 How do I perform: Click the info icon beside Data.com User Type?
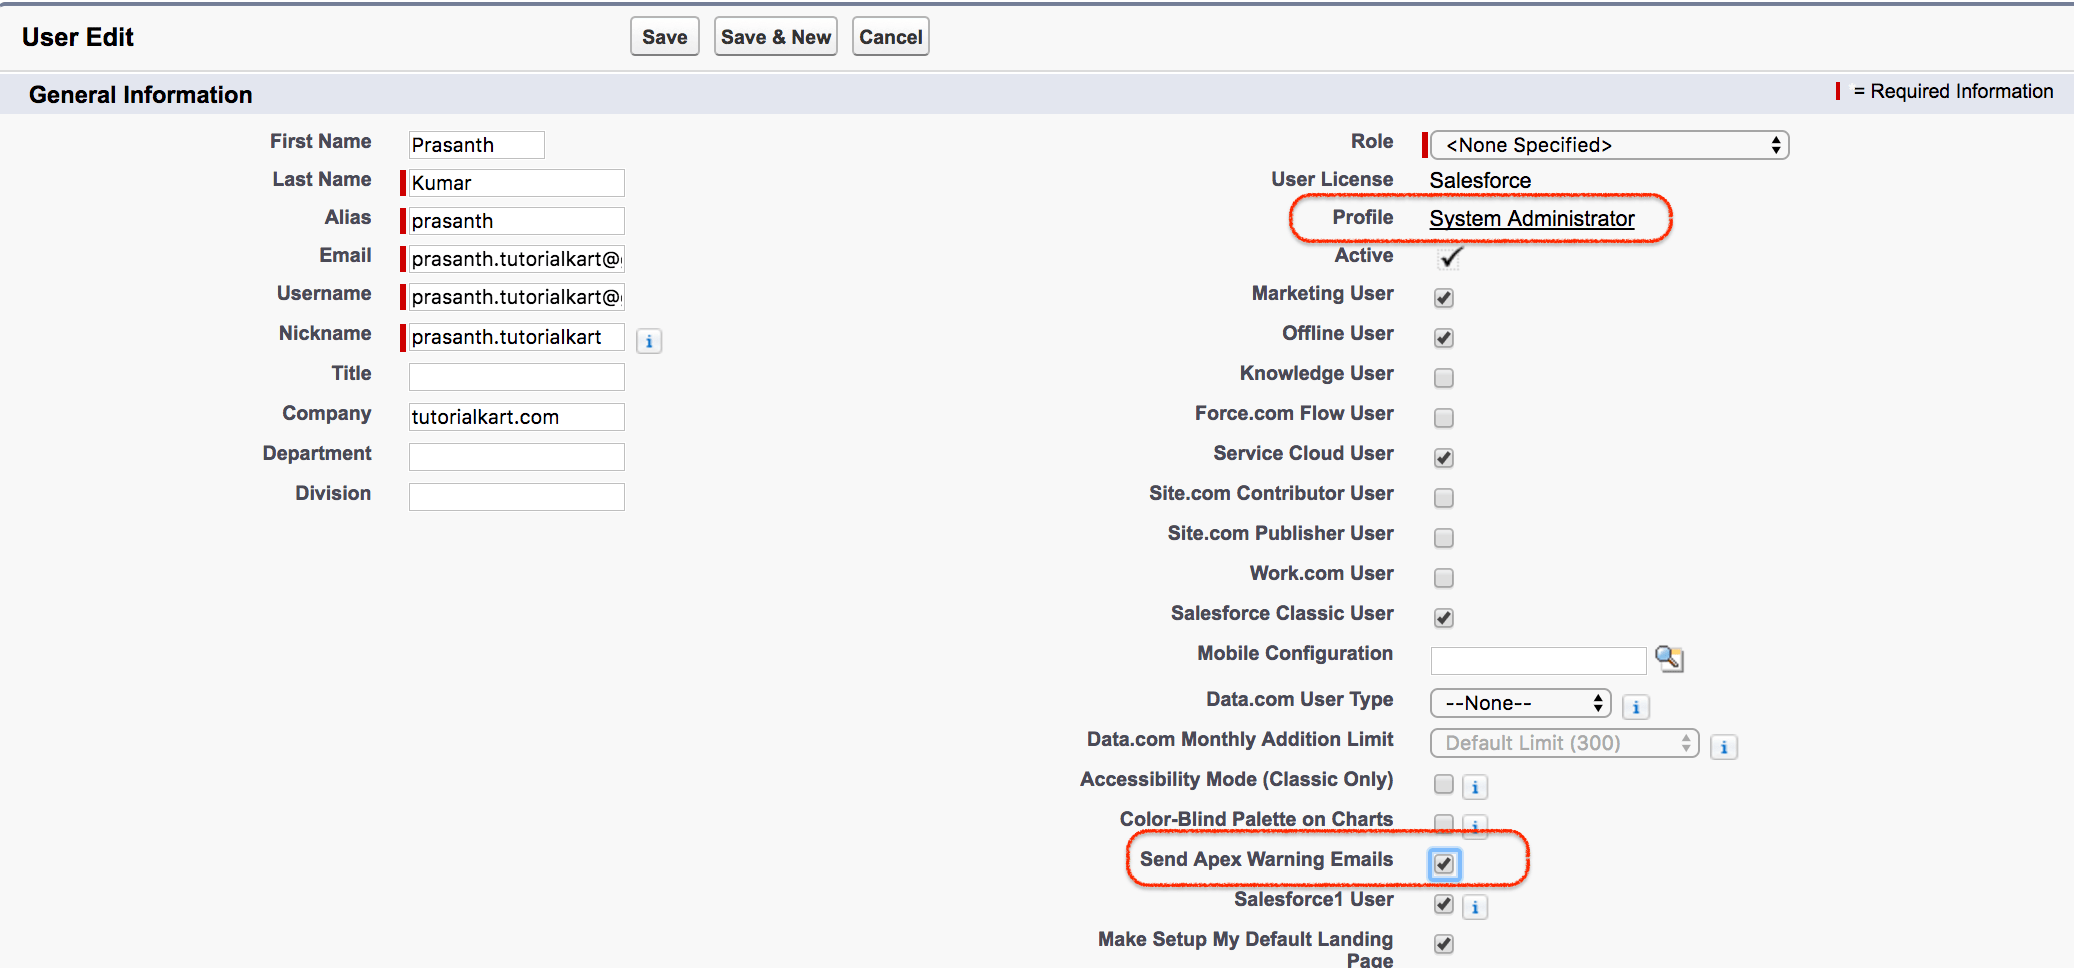click(x=1635, y=707)
